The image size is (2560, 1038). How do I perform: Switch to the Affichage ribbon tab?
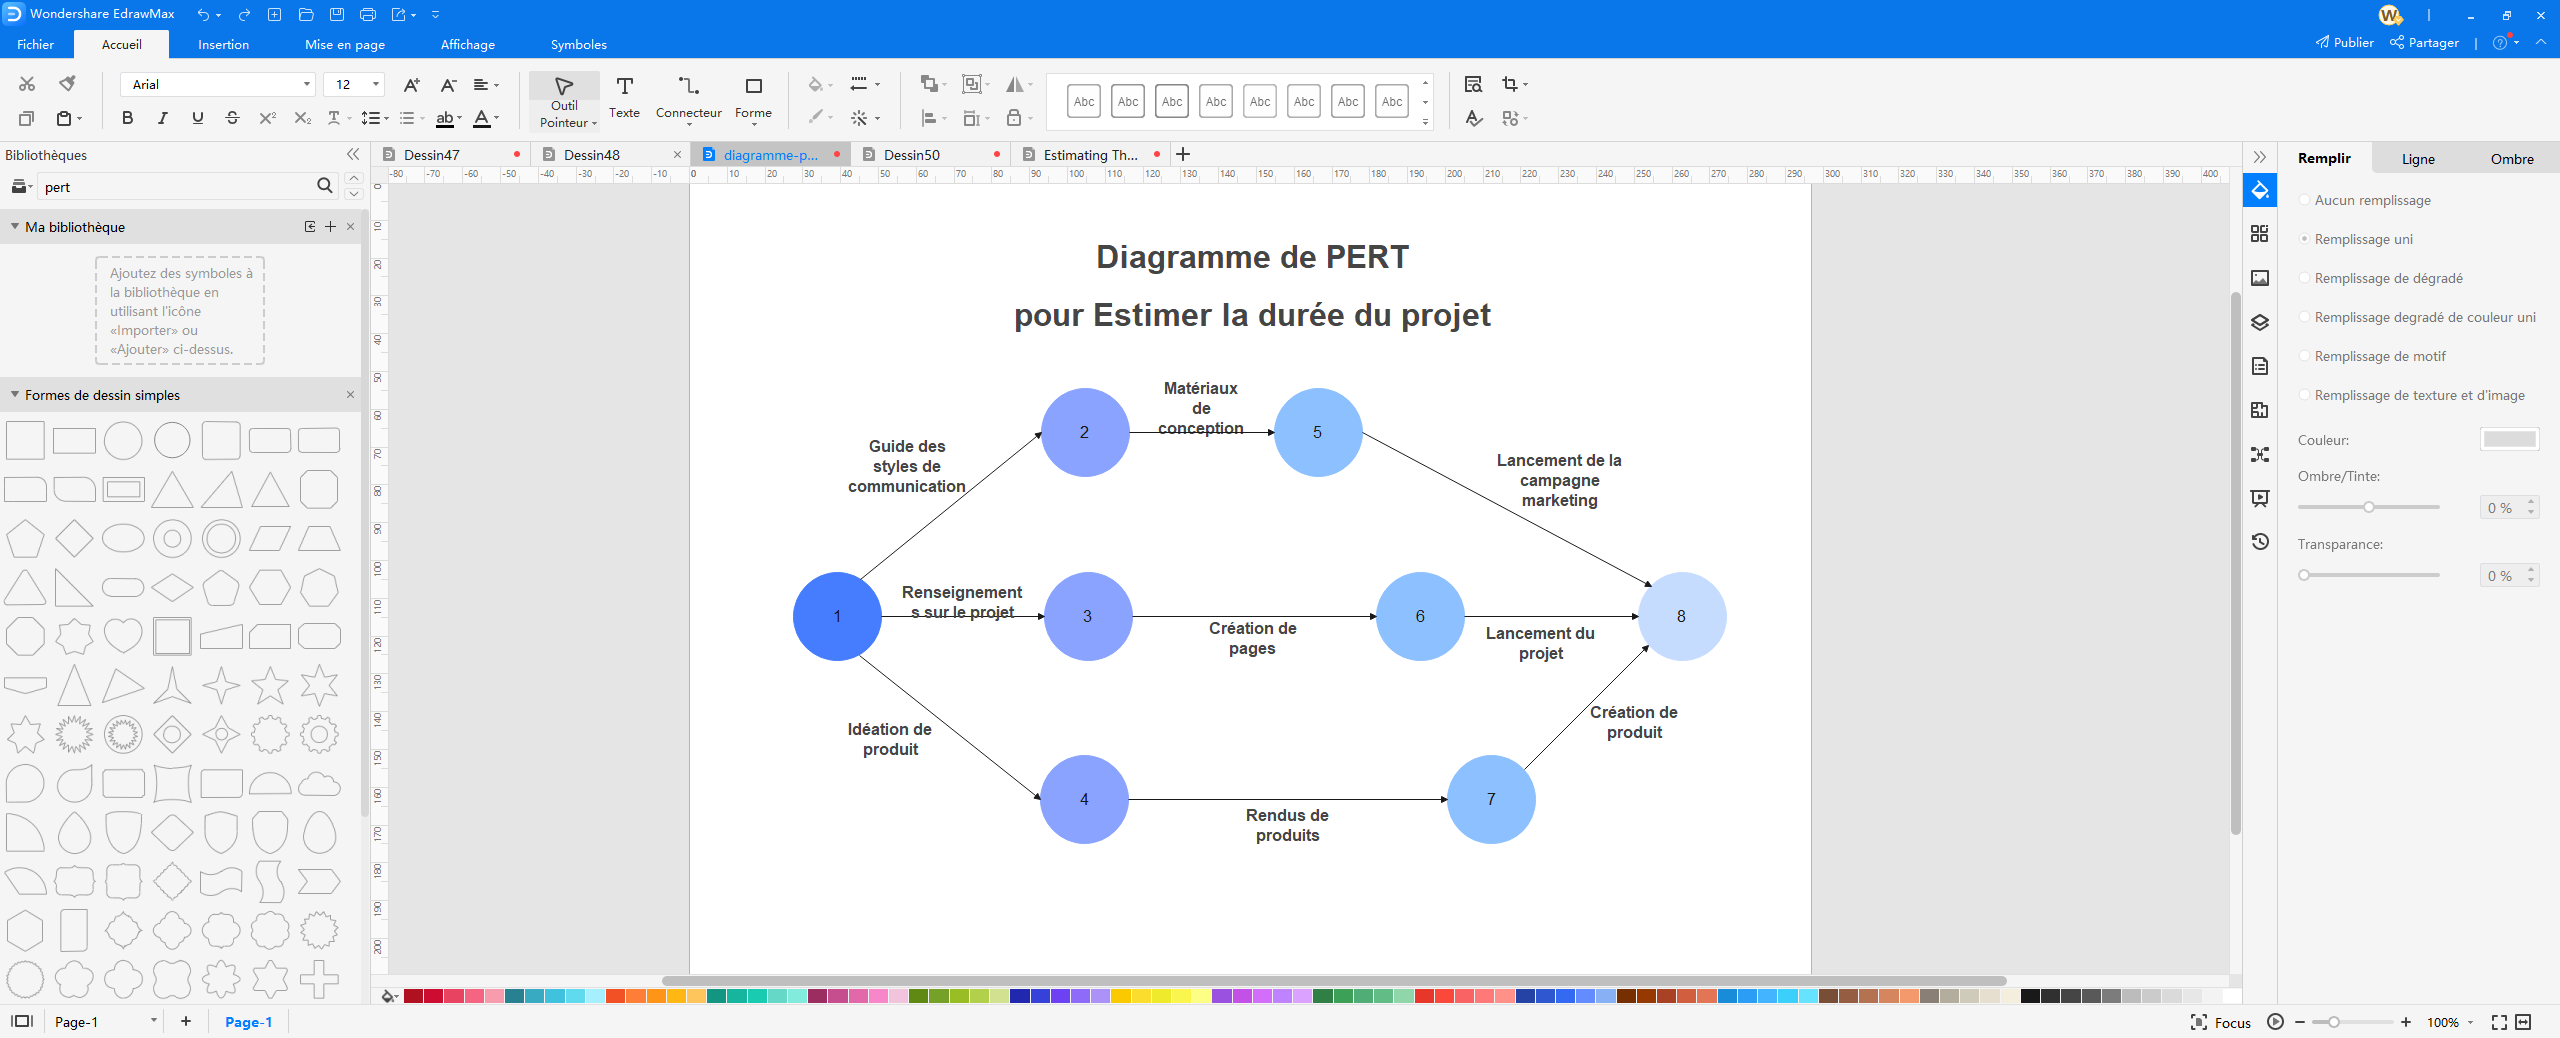pos(468,44)
